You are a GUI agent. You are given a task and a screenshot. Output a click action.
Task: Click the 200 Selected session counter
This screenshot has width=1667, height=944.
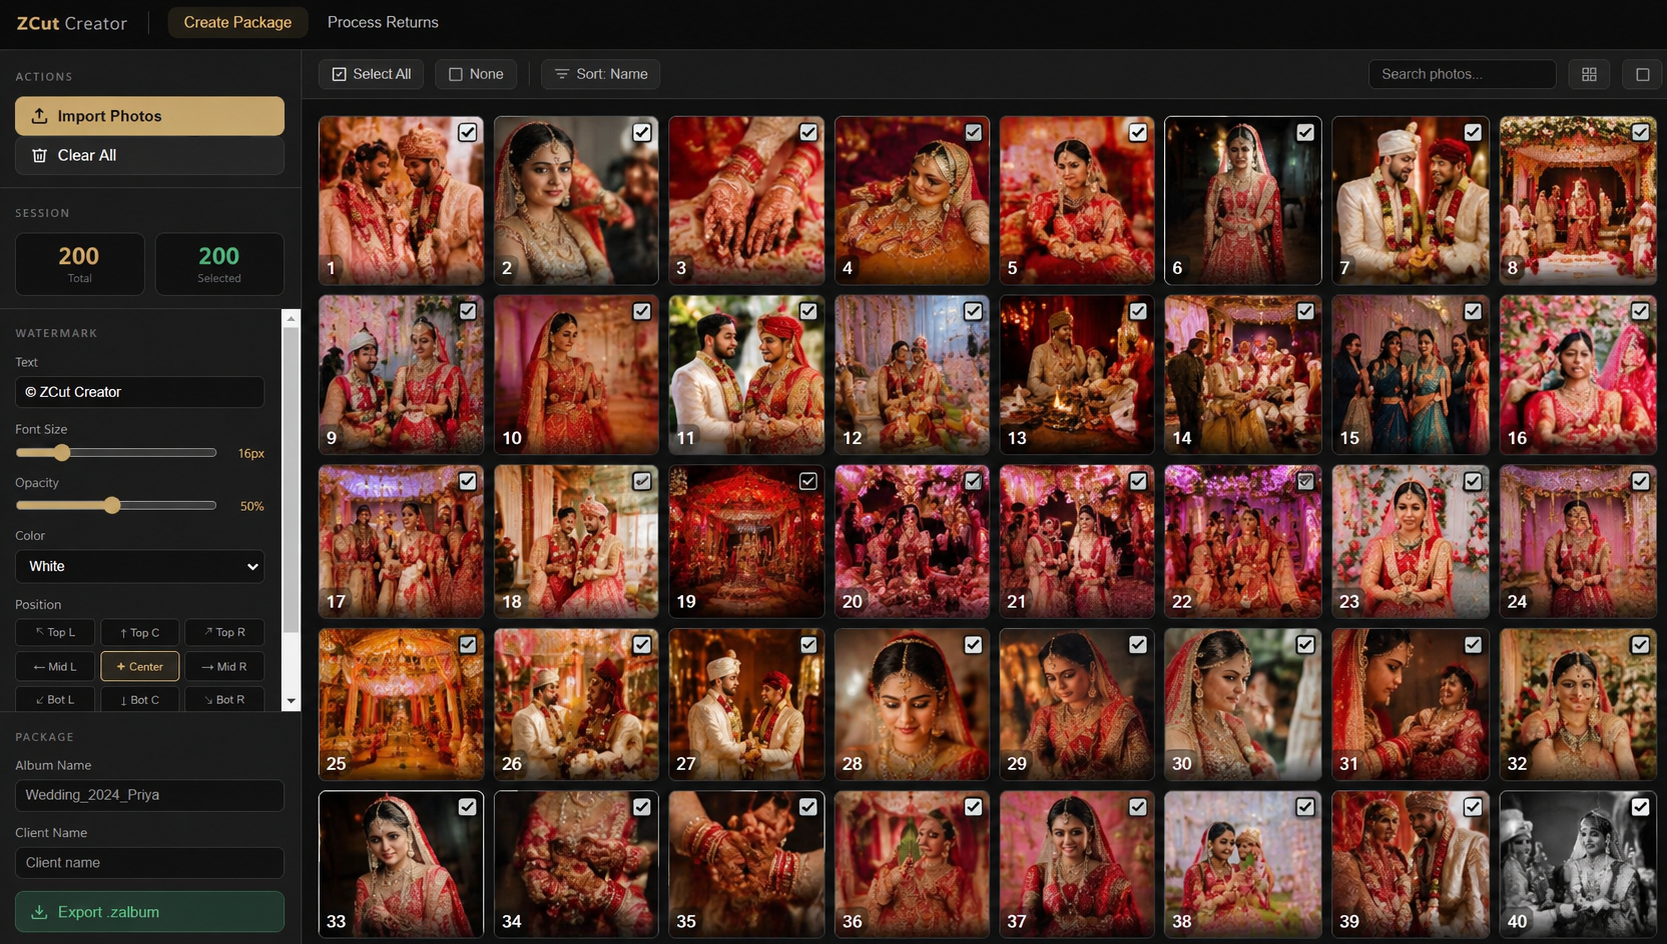click(x=219, y=264)
